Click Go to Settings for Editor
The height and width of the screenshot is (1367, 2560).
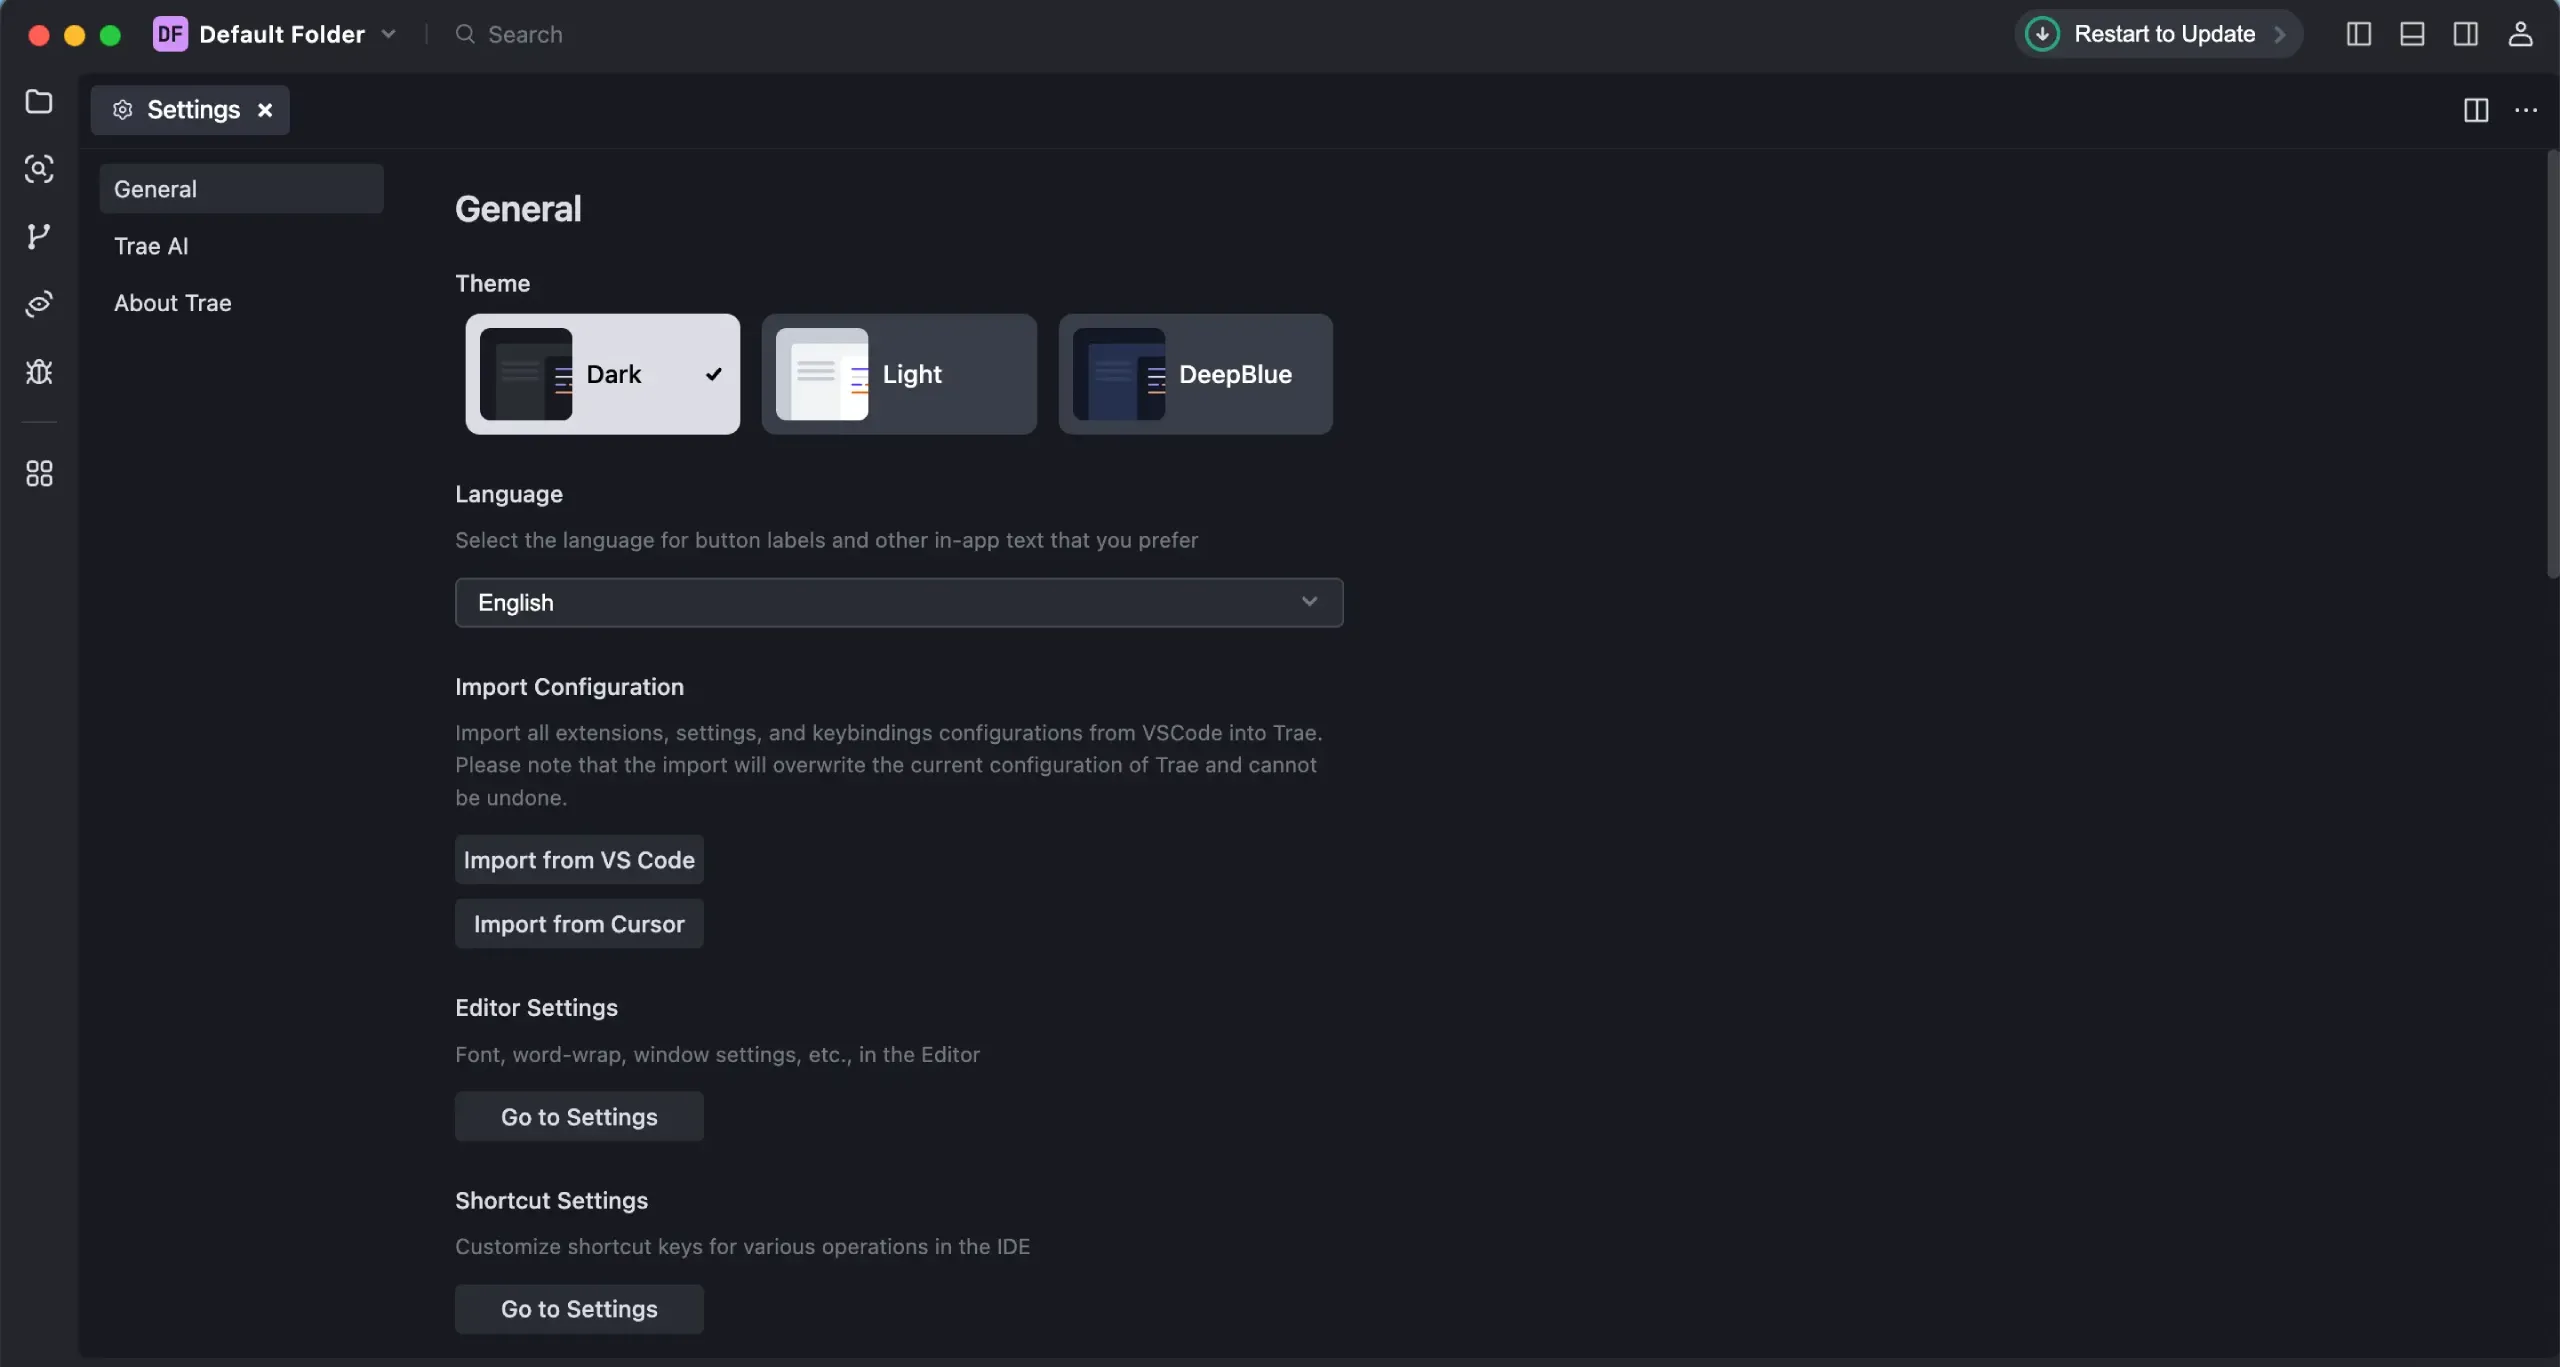(x=579, y=1116)
